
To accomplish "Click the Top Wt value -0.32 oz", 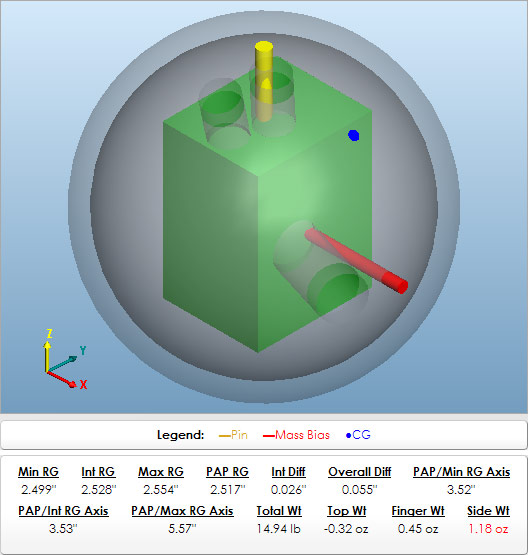I will tap(346, 529).
